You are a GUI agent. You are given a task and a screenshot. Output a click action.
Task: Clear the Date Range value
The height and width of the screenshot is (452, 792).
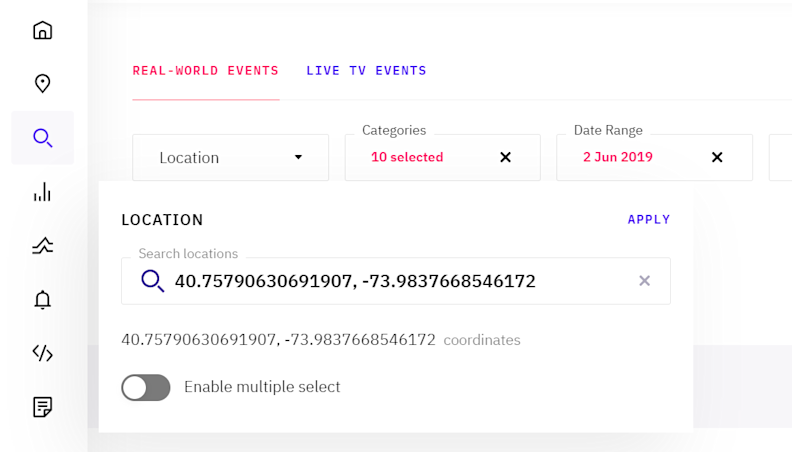(x=717, y=157)
